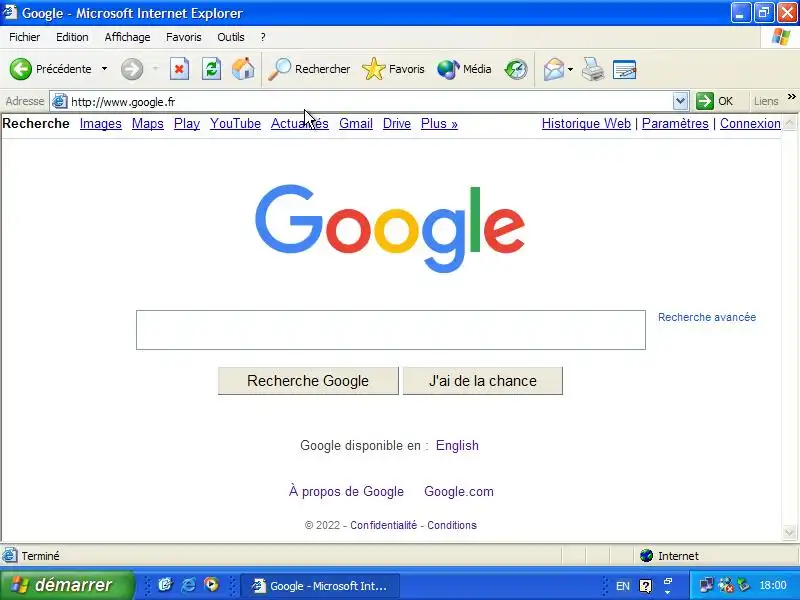The height and width of the screenshot is (600, 800).
Task: Click the green Précédente back arrow
Action: (x=21, y=69)
